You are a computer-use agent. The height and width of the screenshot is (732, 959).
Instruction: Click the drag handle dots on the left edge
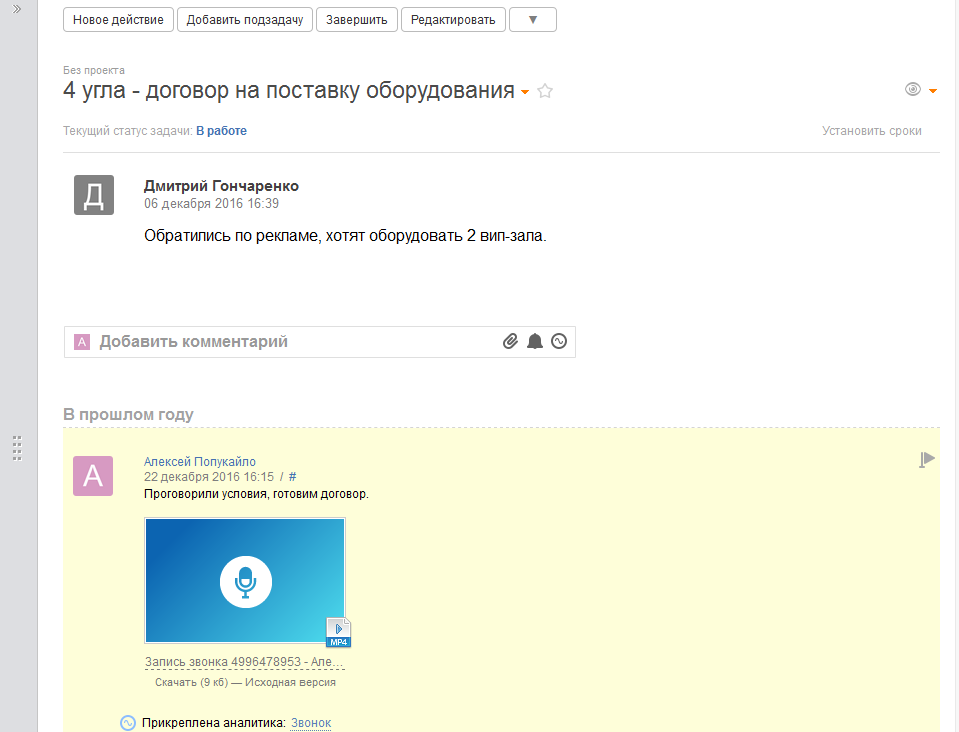pyautogui.click(x=16, y=449)
